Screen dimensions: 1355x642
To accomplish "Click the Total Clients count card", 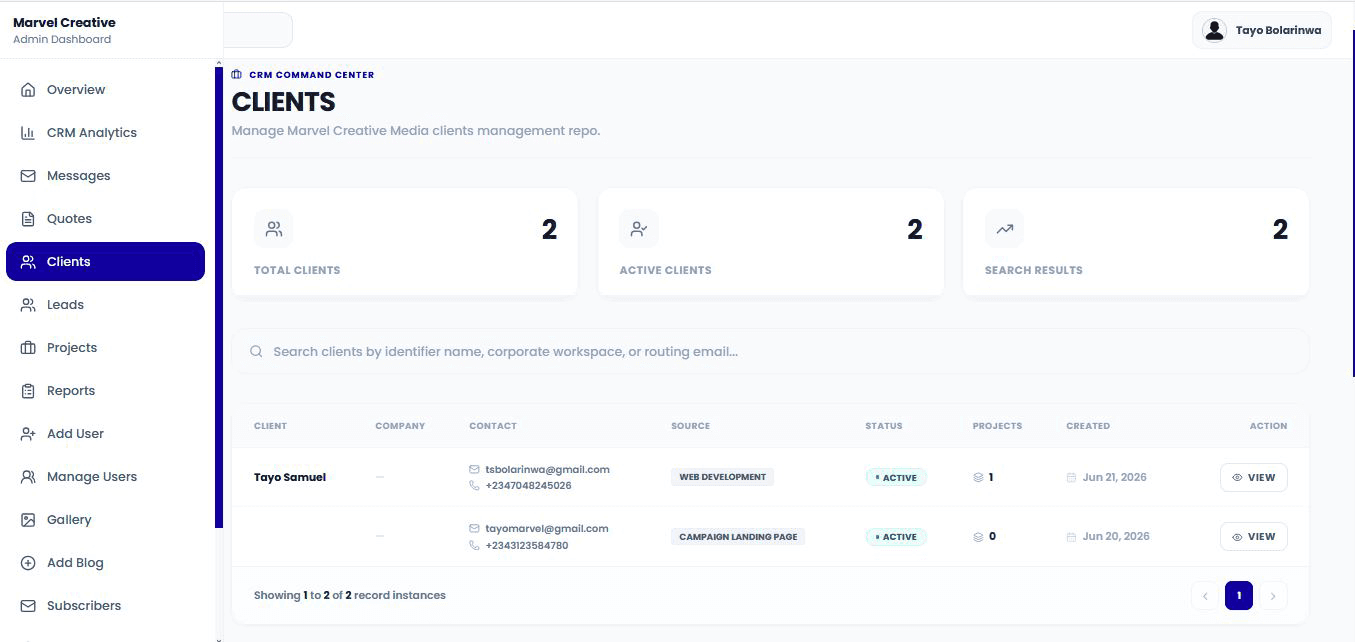I will point(405,242).
